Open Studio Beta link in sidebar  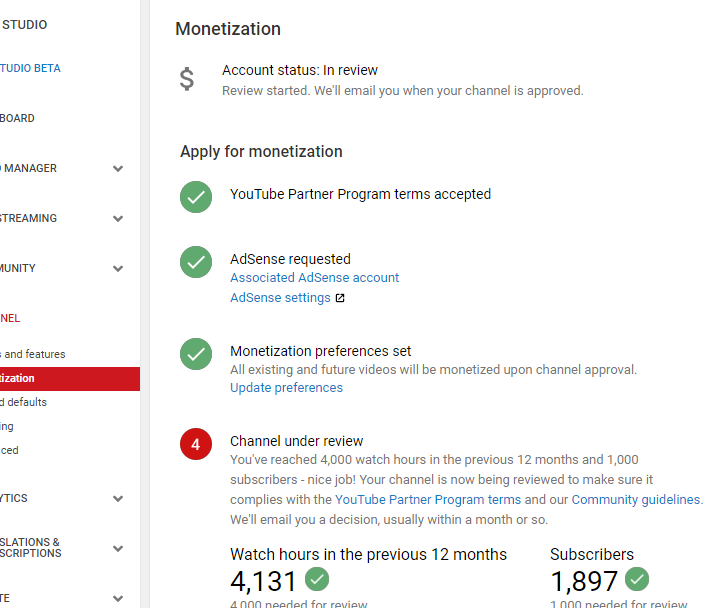(x=30, y=68)
